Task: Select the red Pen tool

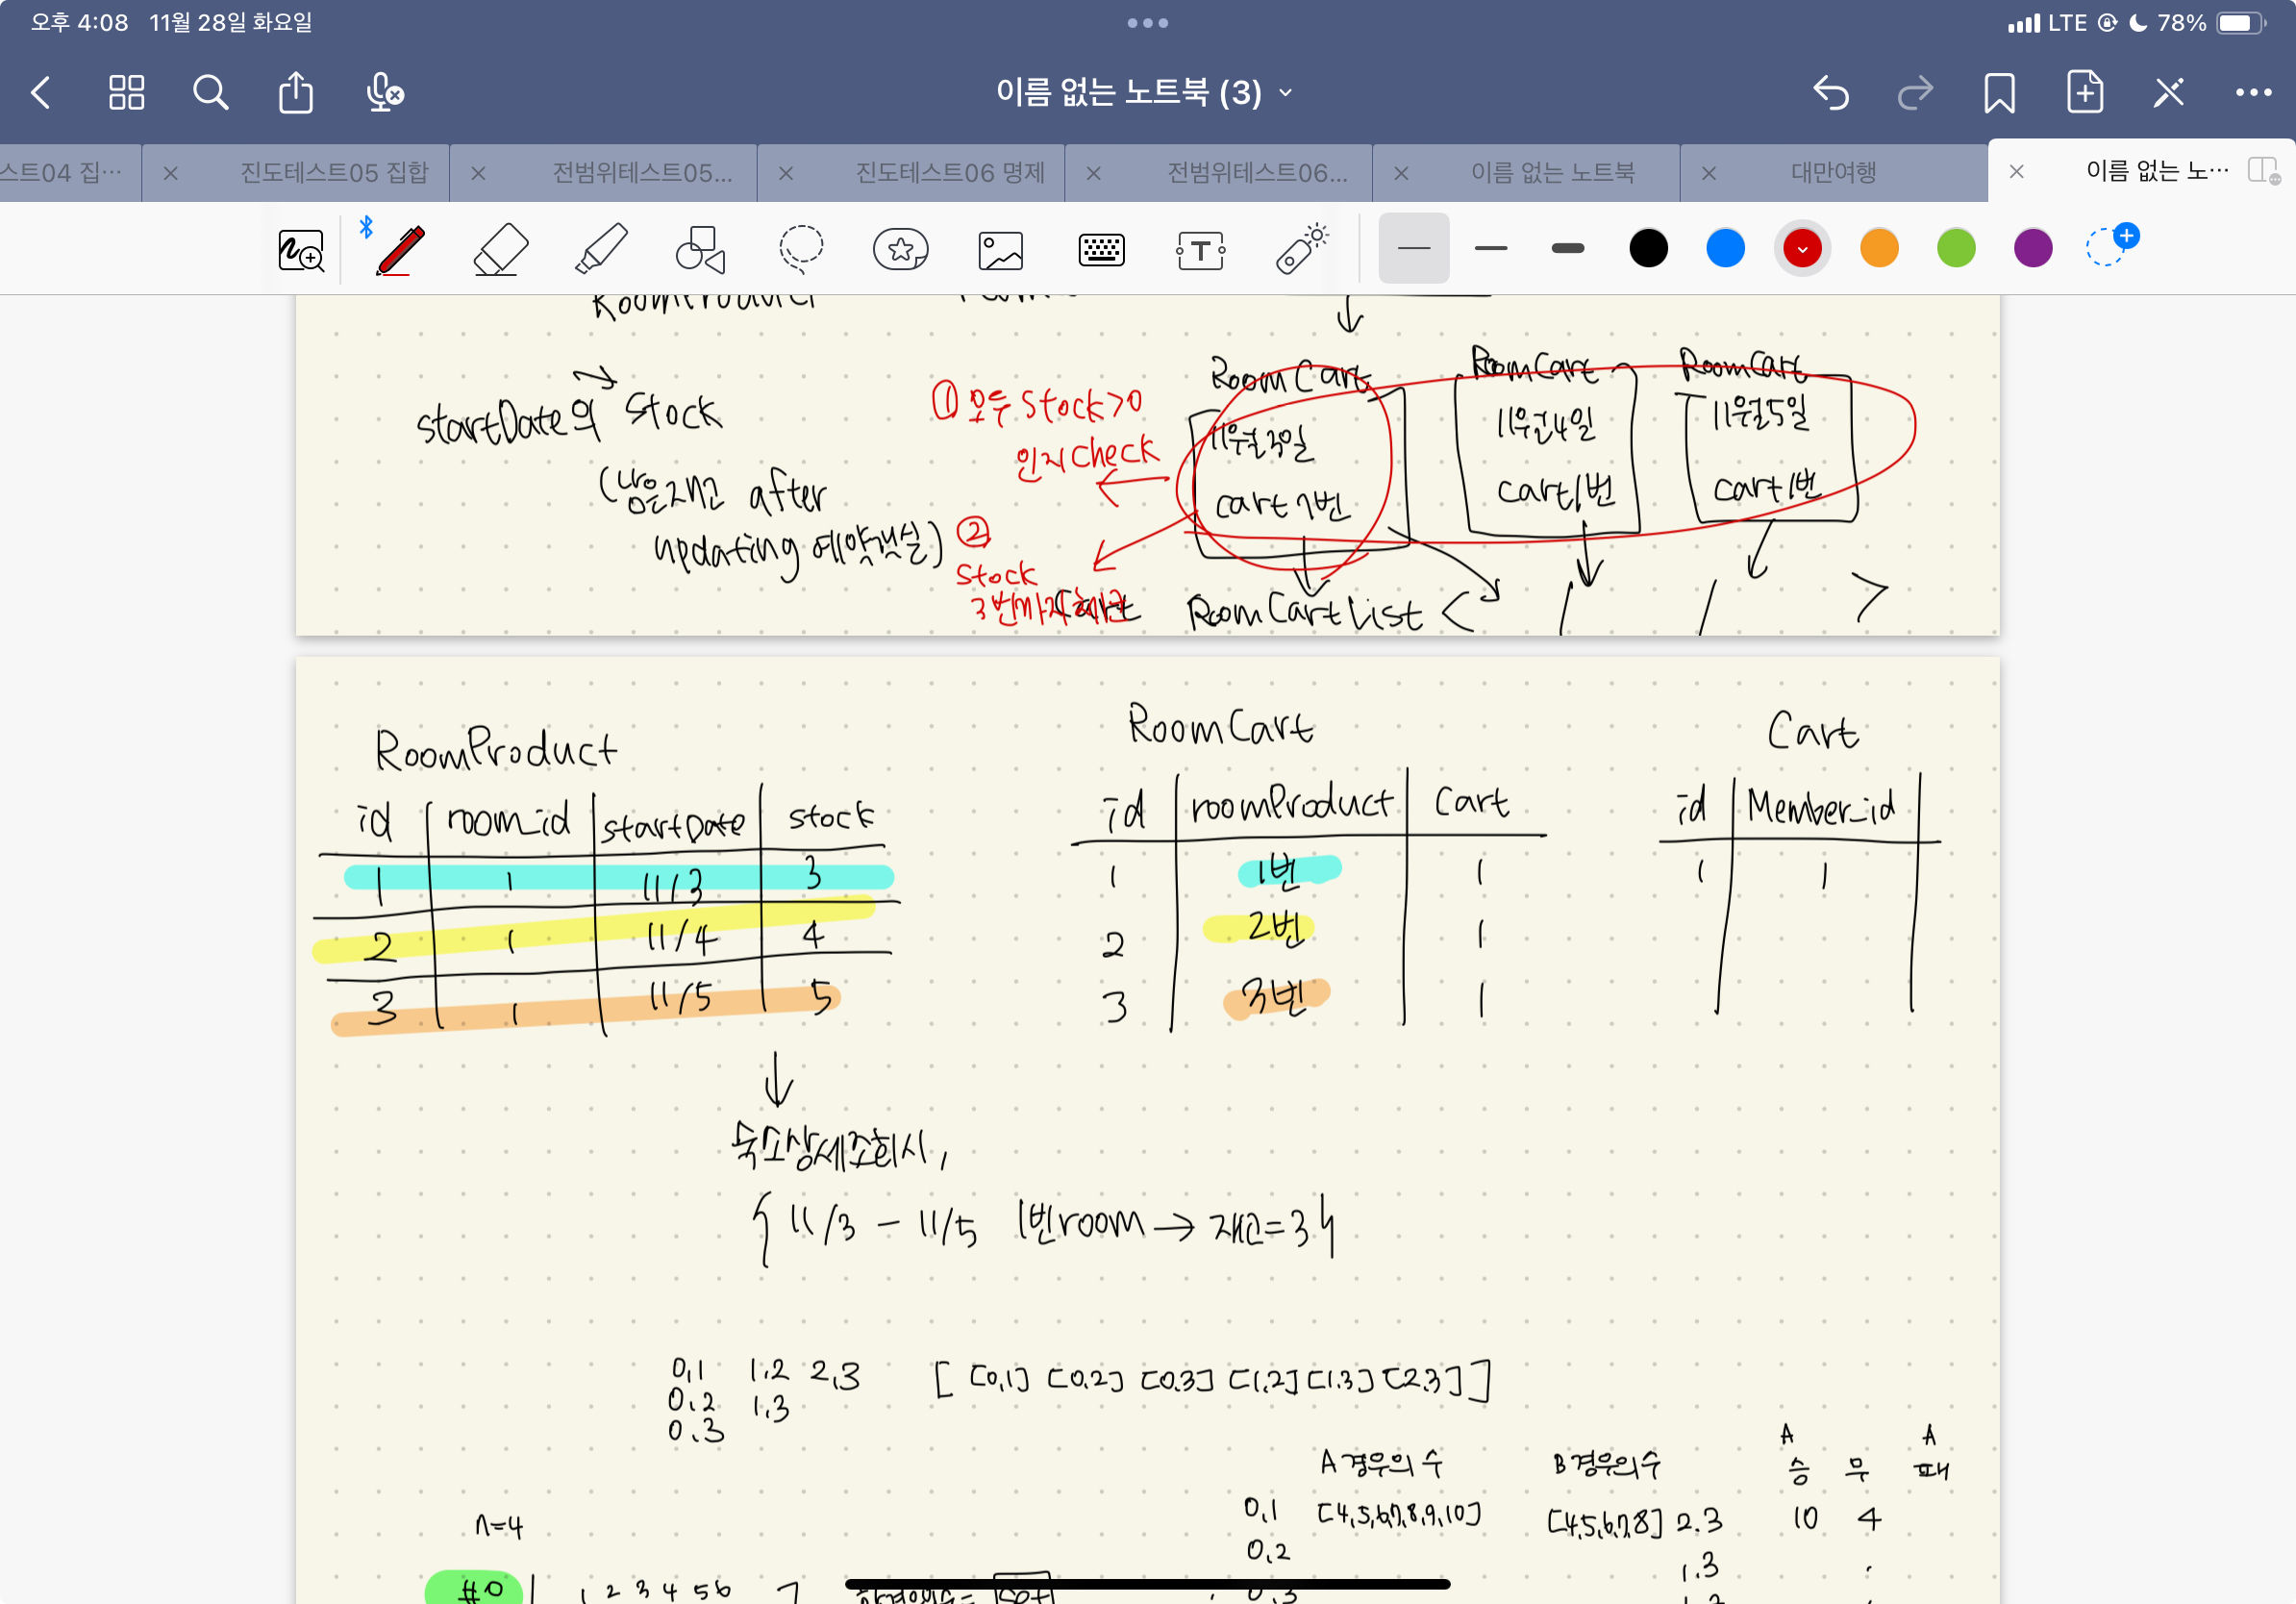Action: click(400, 249)
